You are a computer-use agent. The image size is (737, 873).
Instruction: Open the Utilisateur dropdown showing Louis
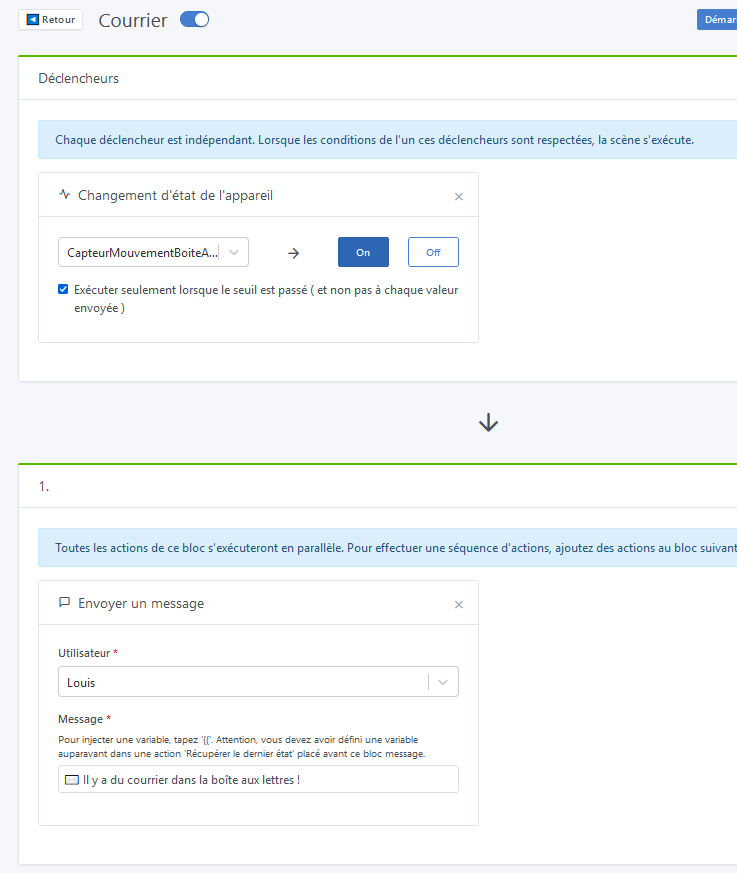point(258,682)
